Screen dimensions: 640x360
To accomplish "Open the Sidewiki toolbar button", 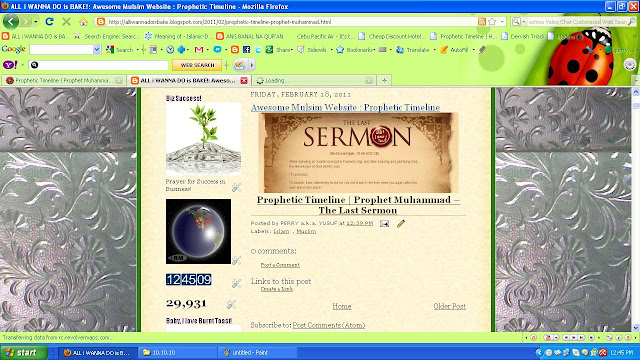I will coord(312,50).
